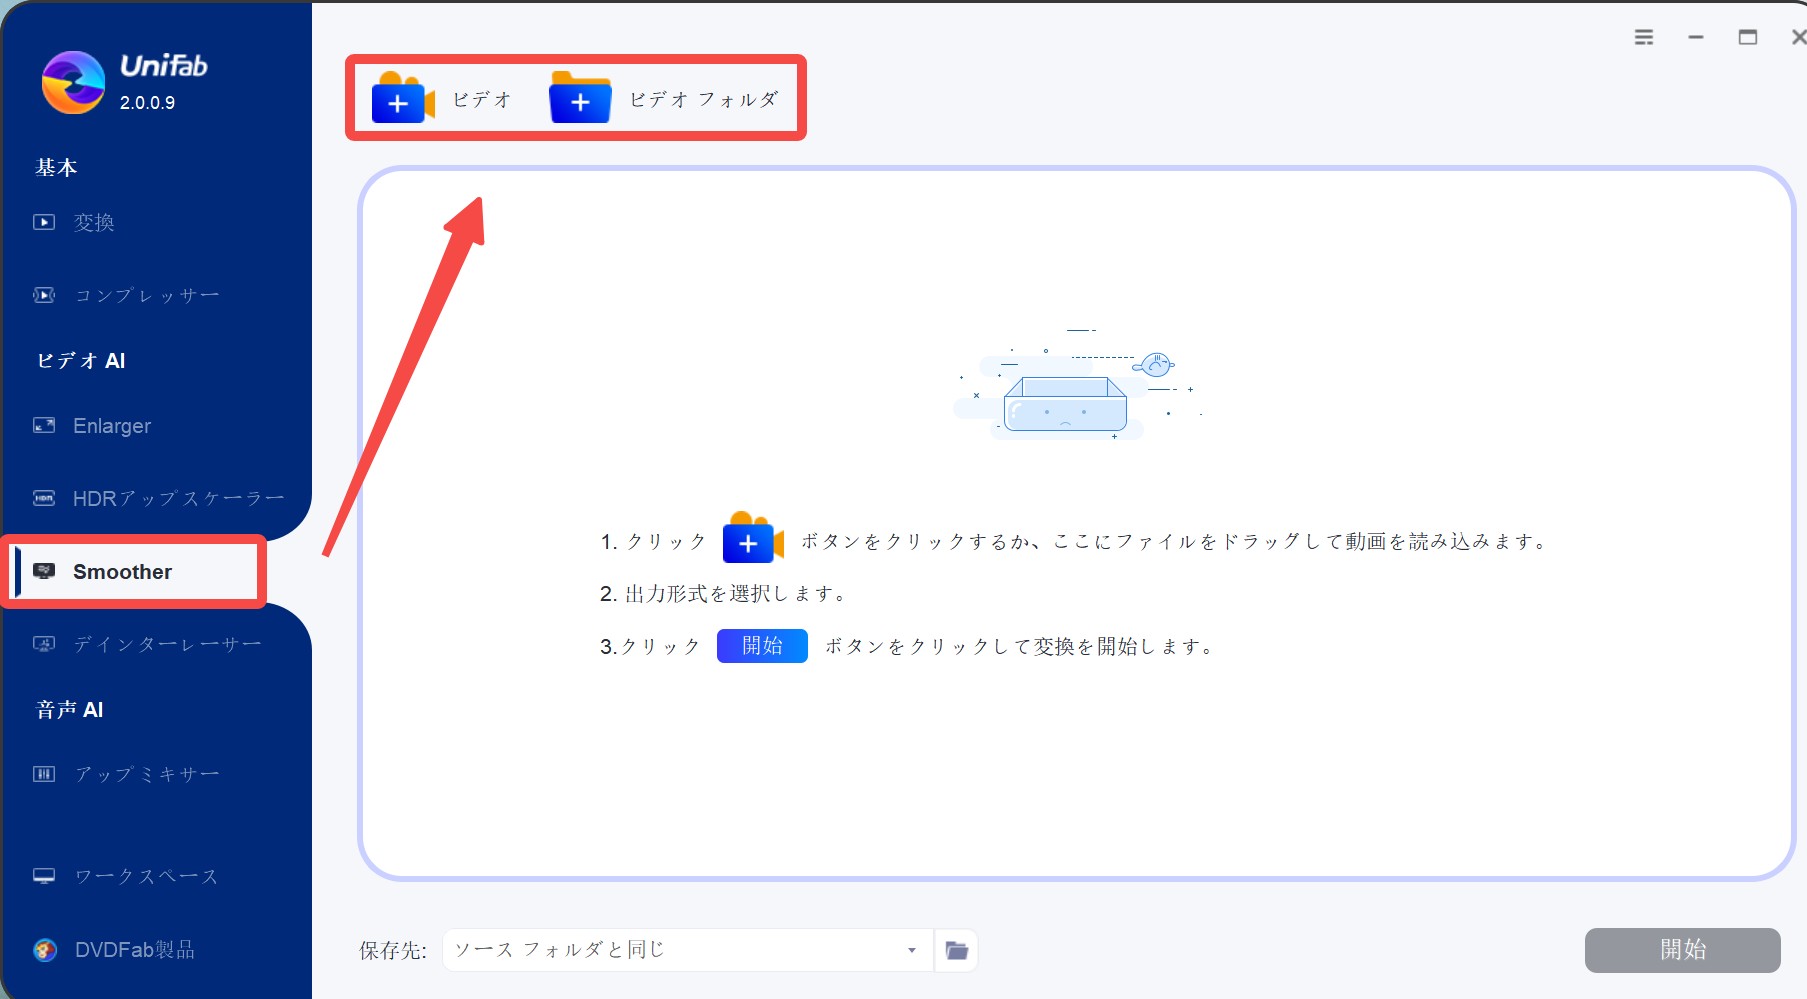
Task: Click the ビデオ add button label
Action: click(483, 99)
